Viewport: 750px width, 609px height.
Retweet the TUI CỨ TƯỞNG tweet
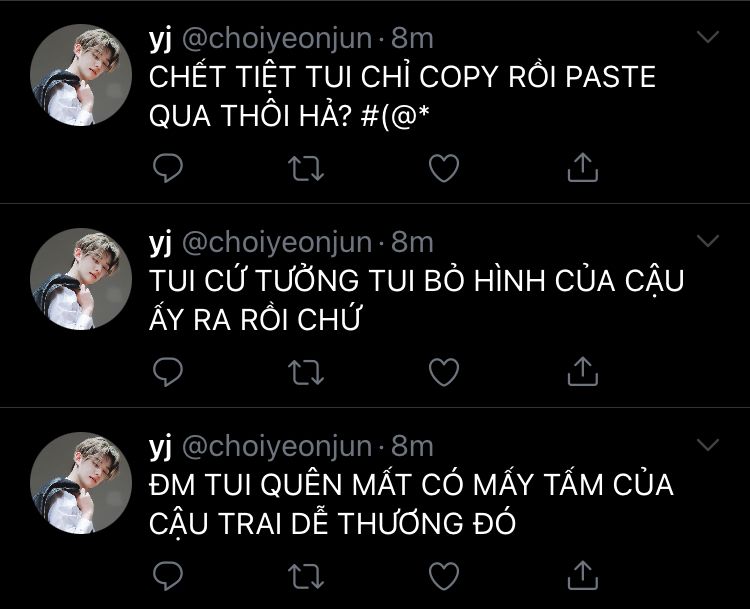tap(306, 372)
